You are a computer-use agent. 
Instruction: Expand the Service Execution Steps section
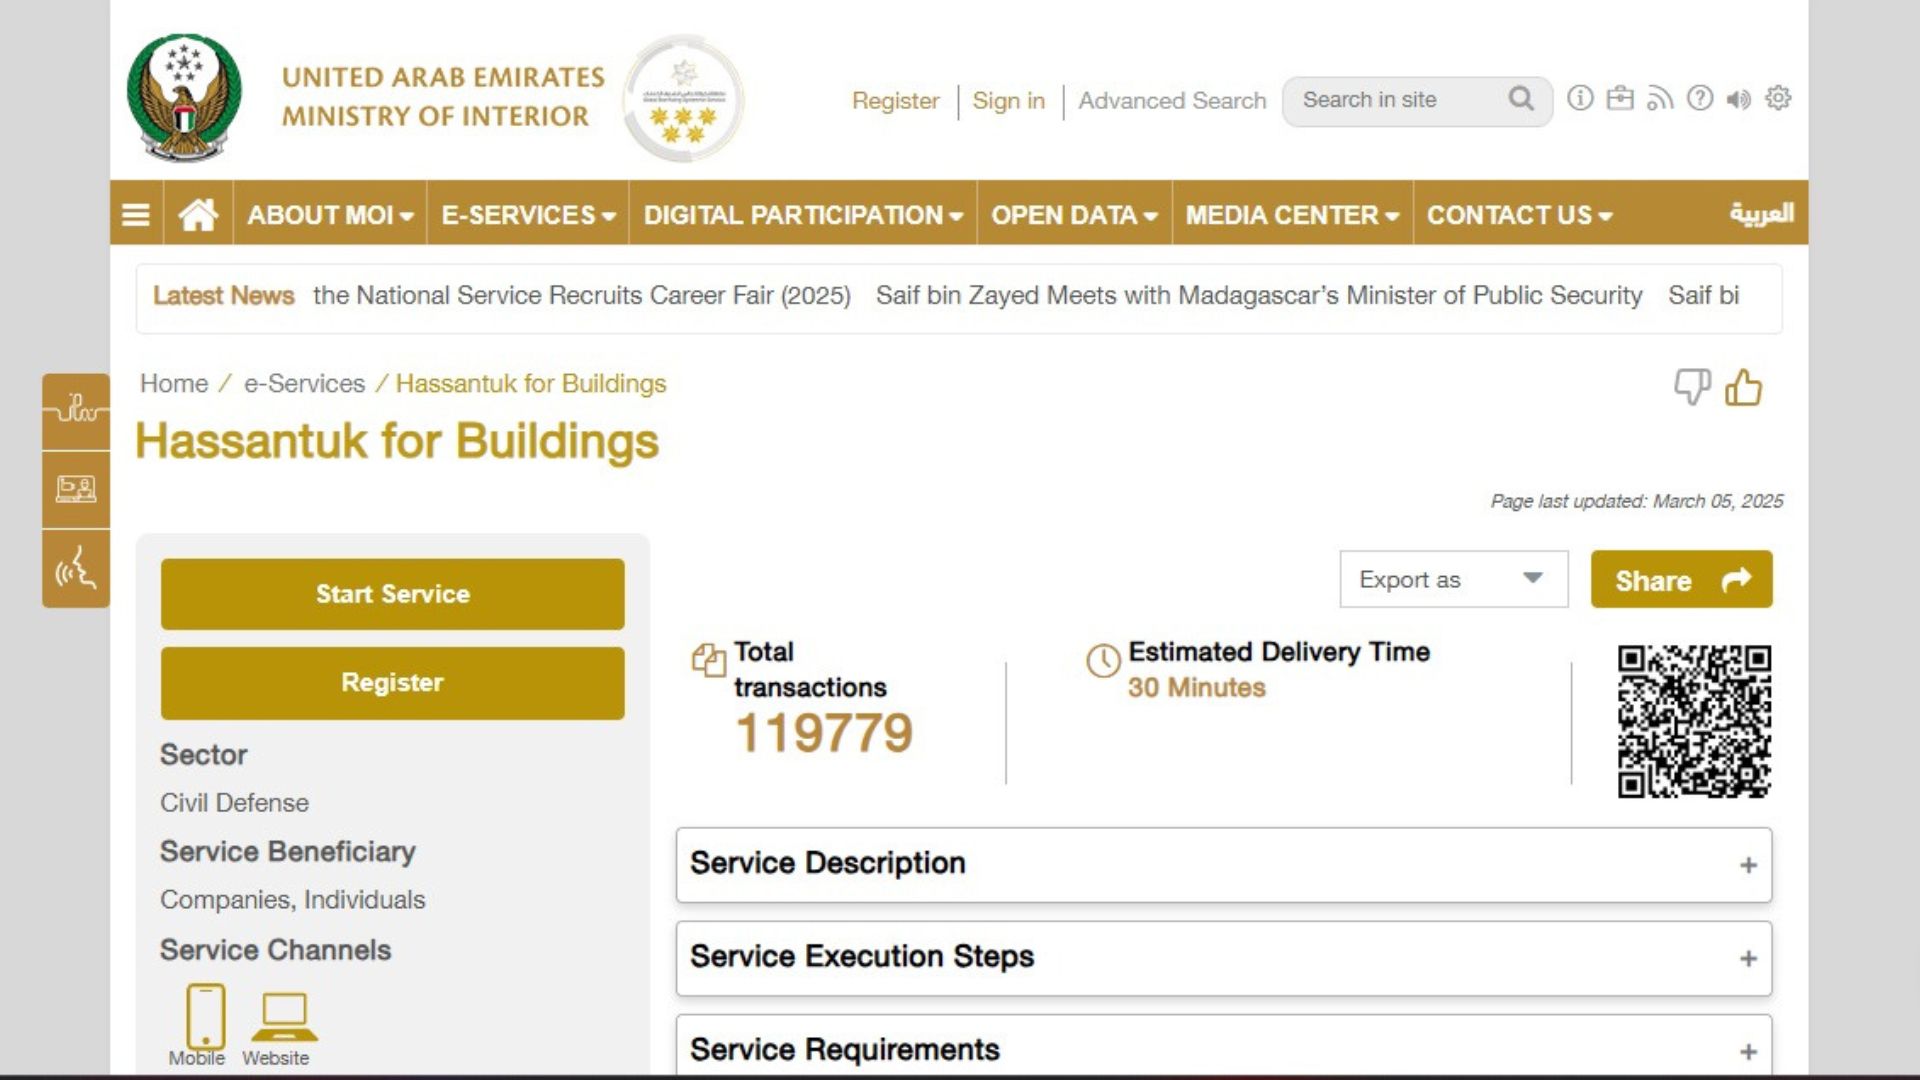[1224, 958]
